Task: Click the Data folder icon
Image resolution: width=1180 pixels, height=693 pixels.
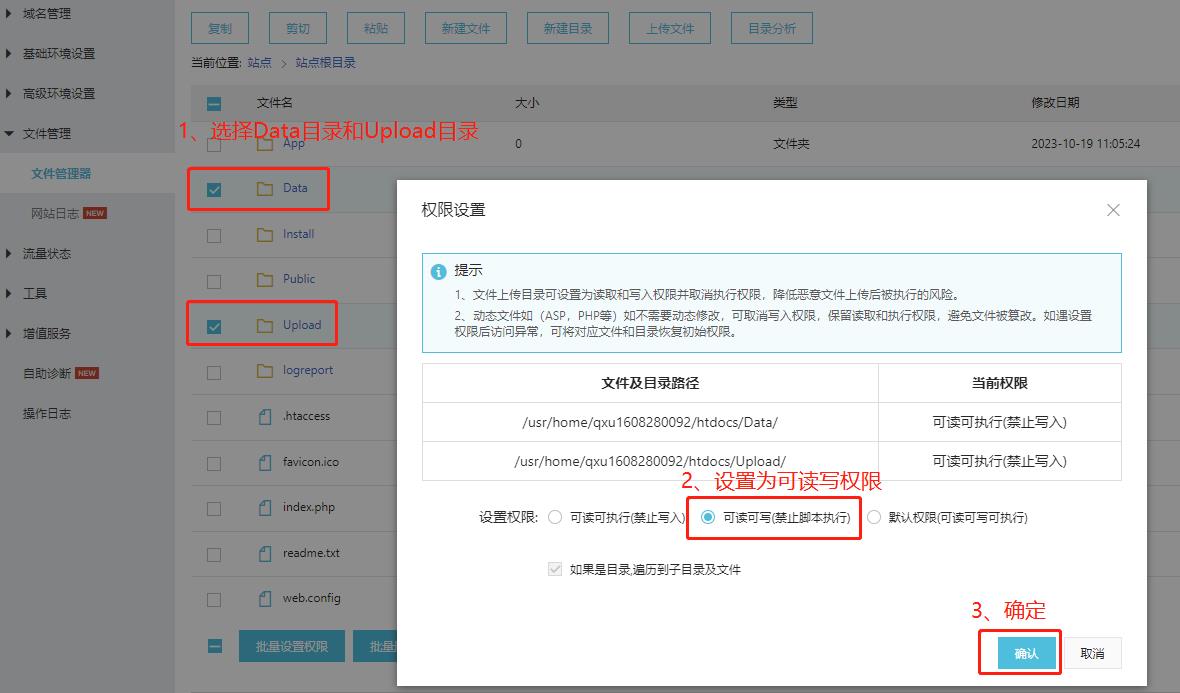Action: pos(265,188)
